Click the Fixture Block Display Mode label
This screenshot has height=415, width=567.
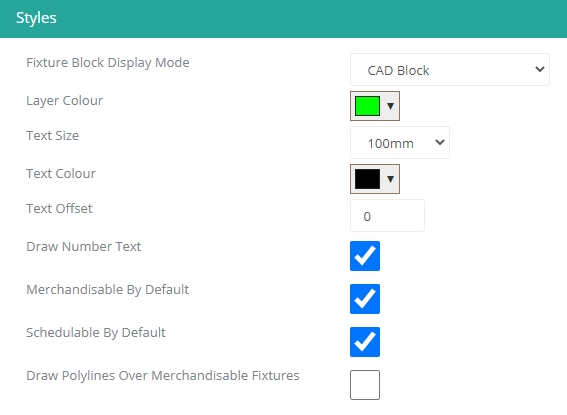[108, 63]
